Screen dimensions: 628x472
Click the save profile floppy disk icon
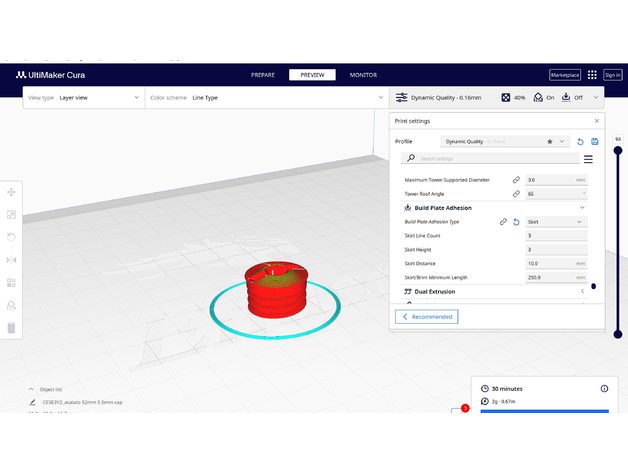pos(595,142)
